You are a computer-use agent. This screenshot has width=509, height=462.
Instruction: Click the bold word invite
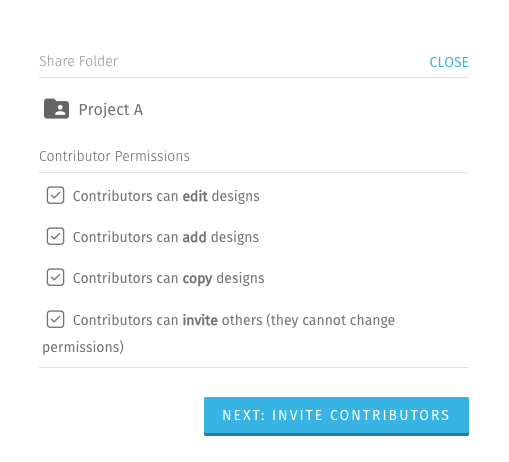(200, 320)
